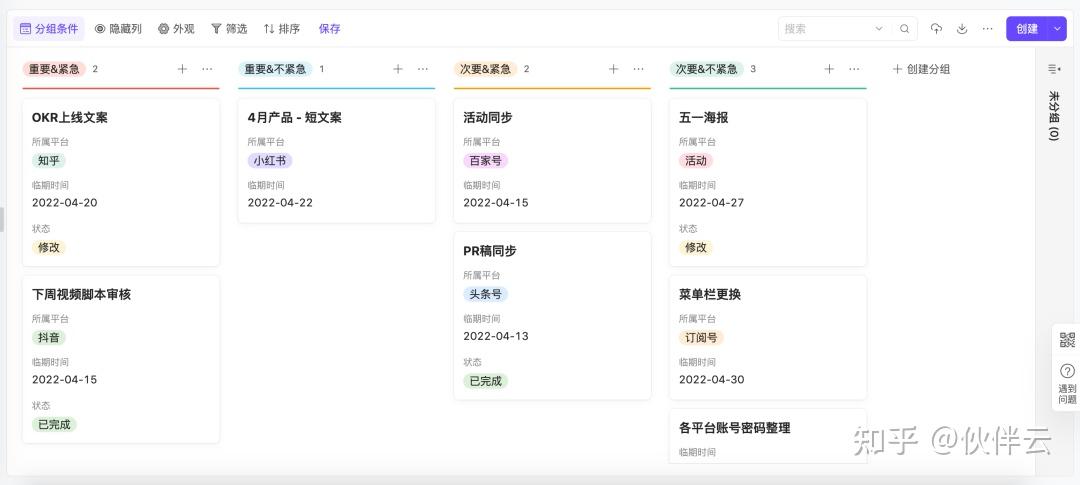Viewport: 1080px width, 485px height.
Task: Click the date 2022-04-22
Action: click(x=280, y=203)
